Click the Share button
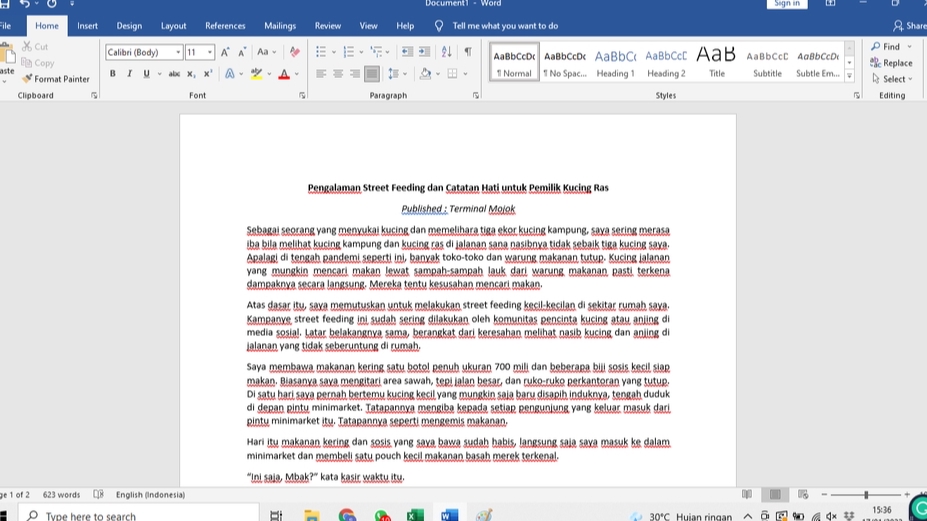The width and height of the screenshot is (927, 521). [909, 26]
